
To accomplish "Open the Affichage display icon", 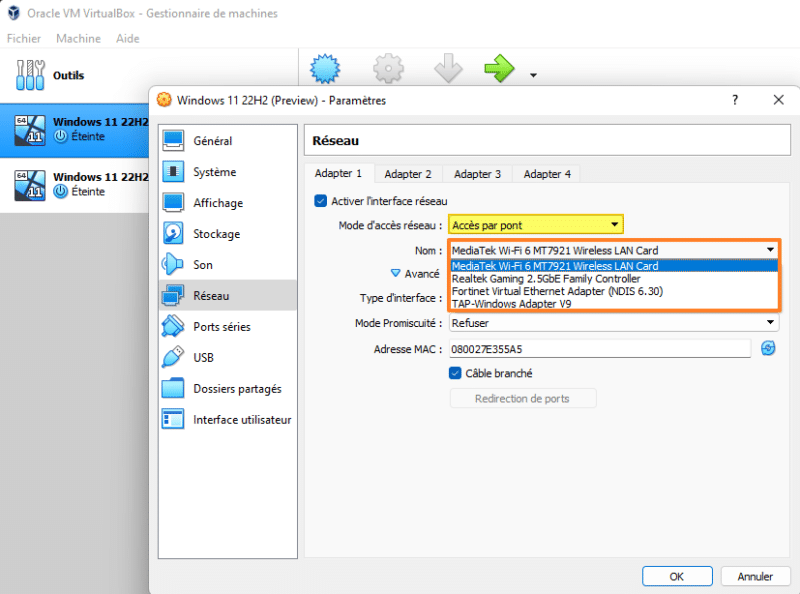I will tap(174, 203).
